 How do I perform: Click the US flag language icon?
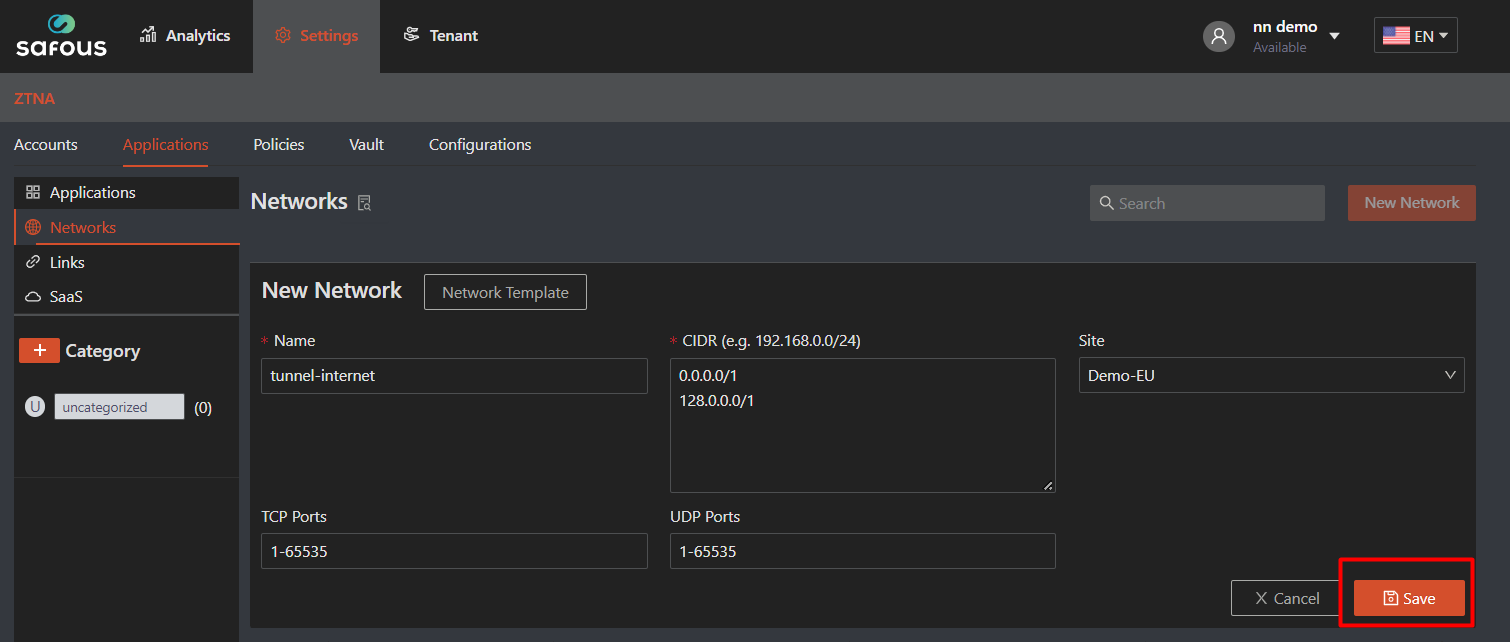[x=1396, y=36]
